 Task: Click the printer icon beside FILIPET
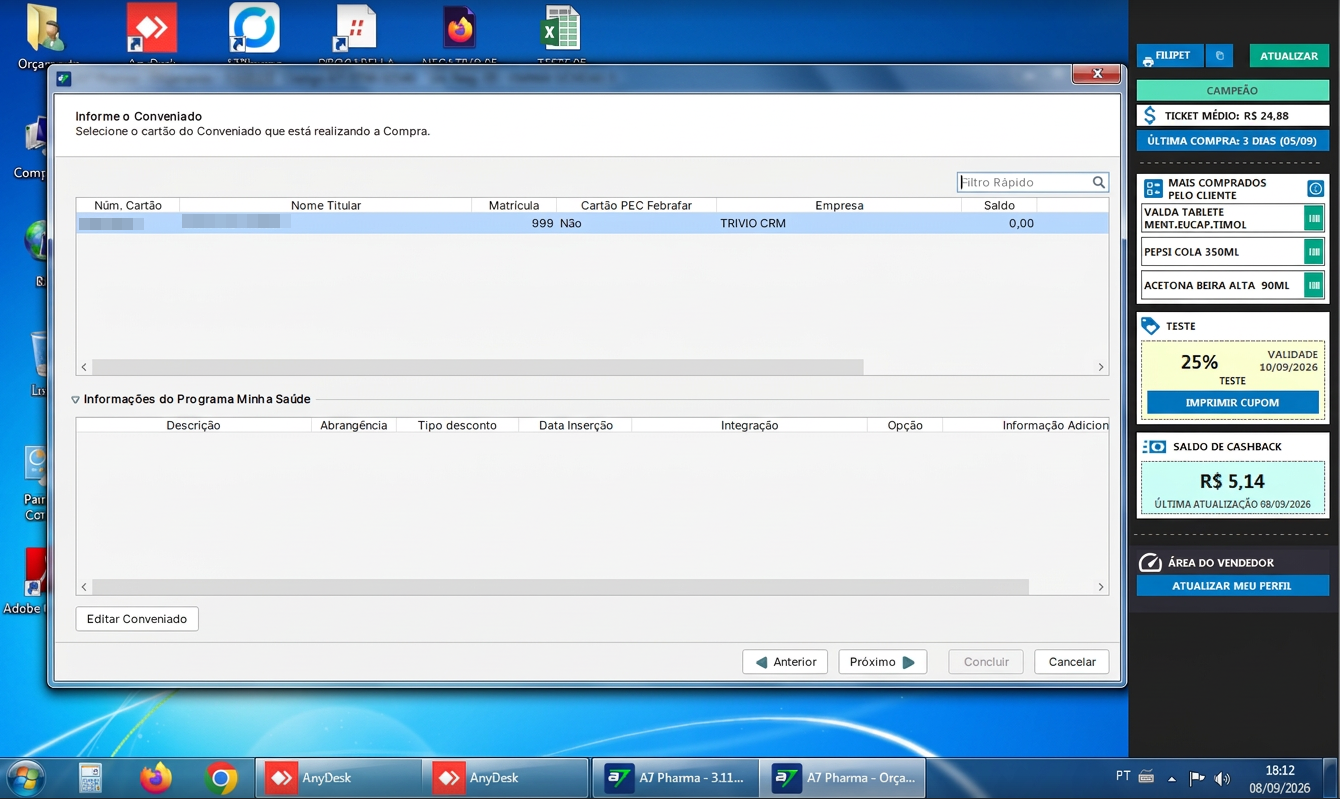click(1148, 60)
